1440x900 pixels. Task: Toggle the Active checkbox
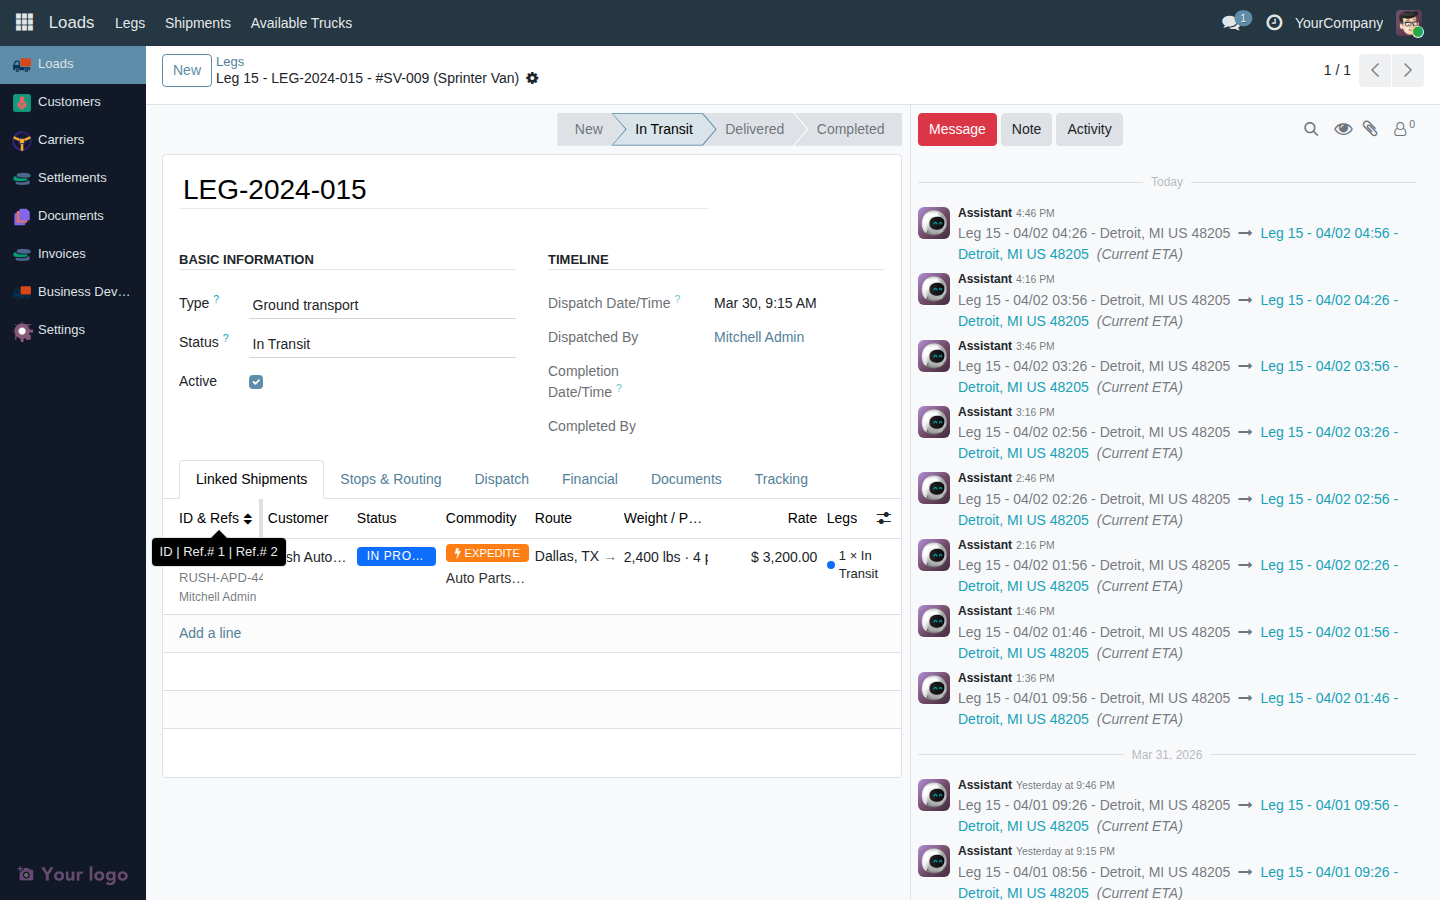256,382
